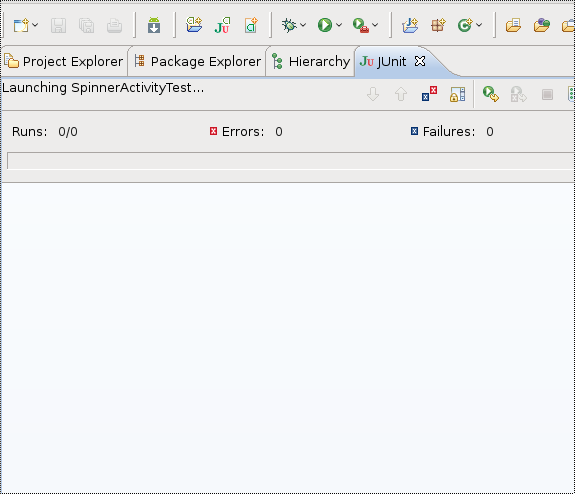Toggle the Scroll Lock button

pyautogui.click(x=458, y=94)
